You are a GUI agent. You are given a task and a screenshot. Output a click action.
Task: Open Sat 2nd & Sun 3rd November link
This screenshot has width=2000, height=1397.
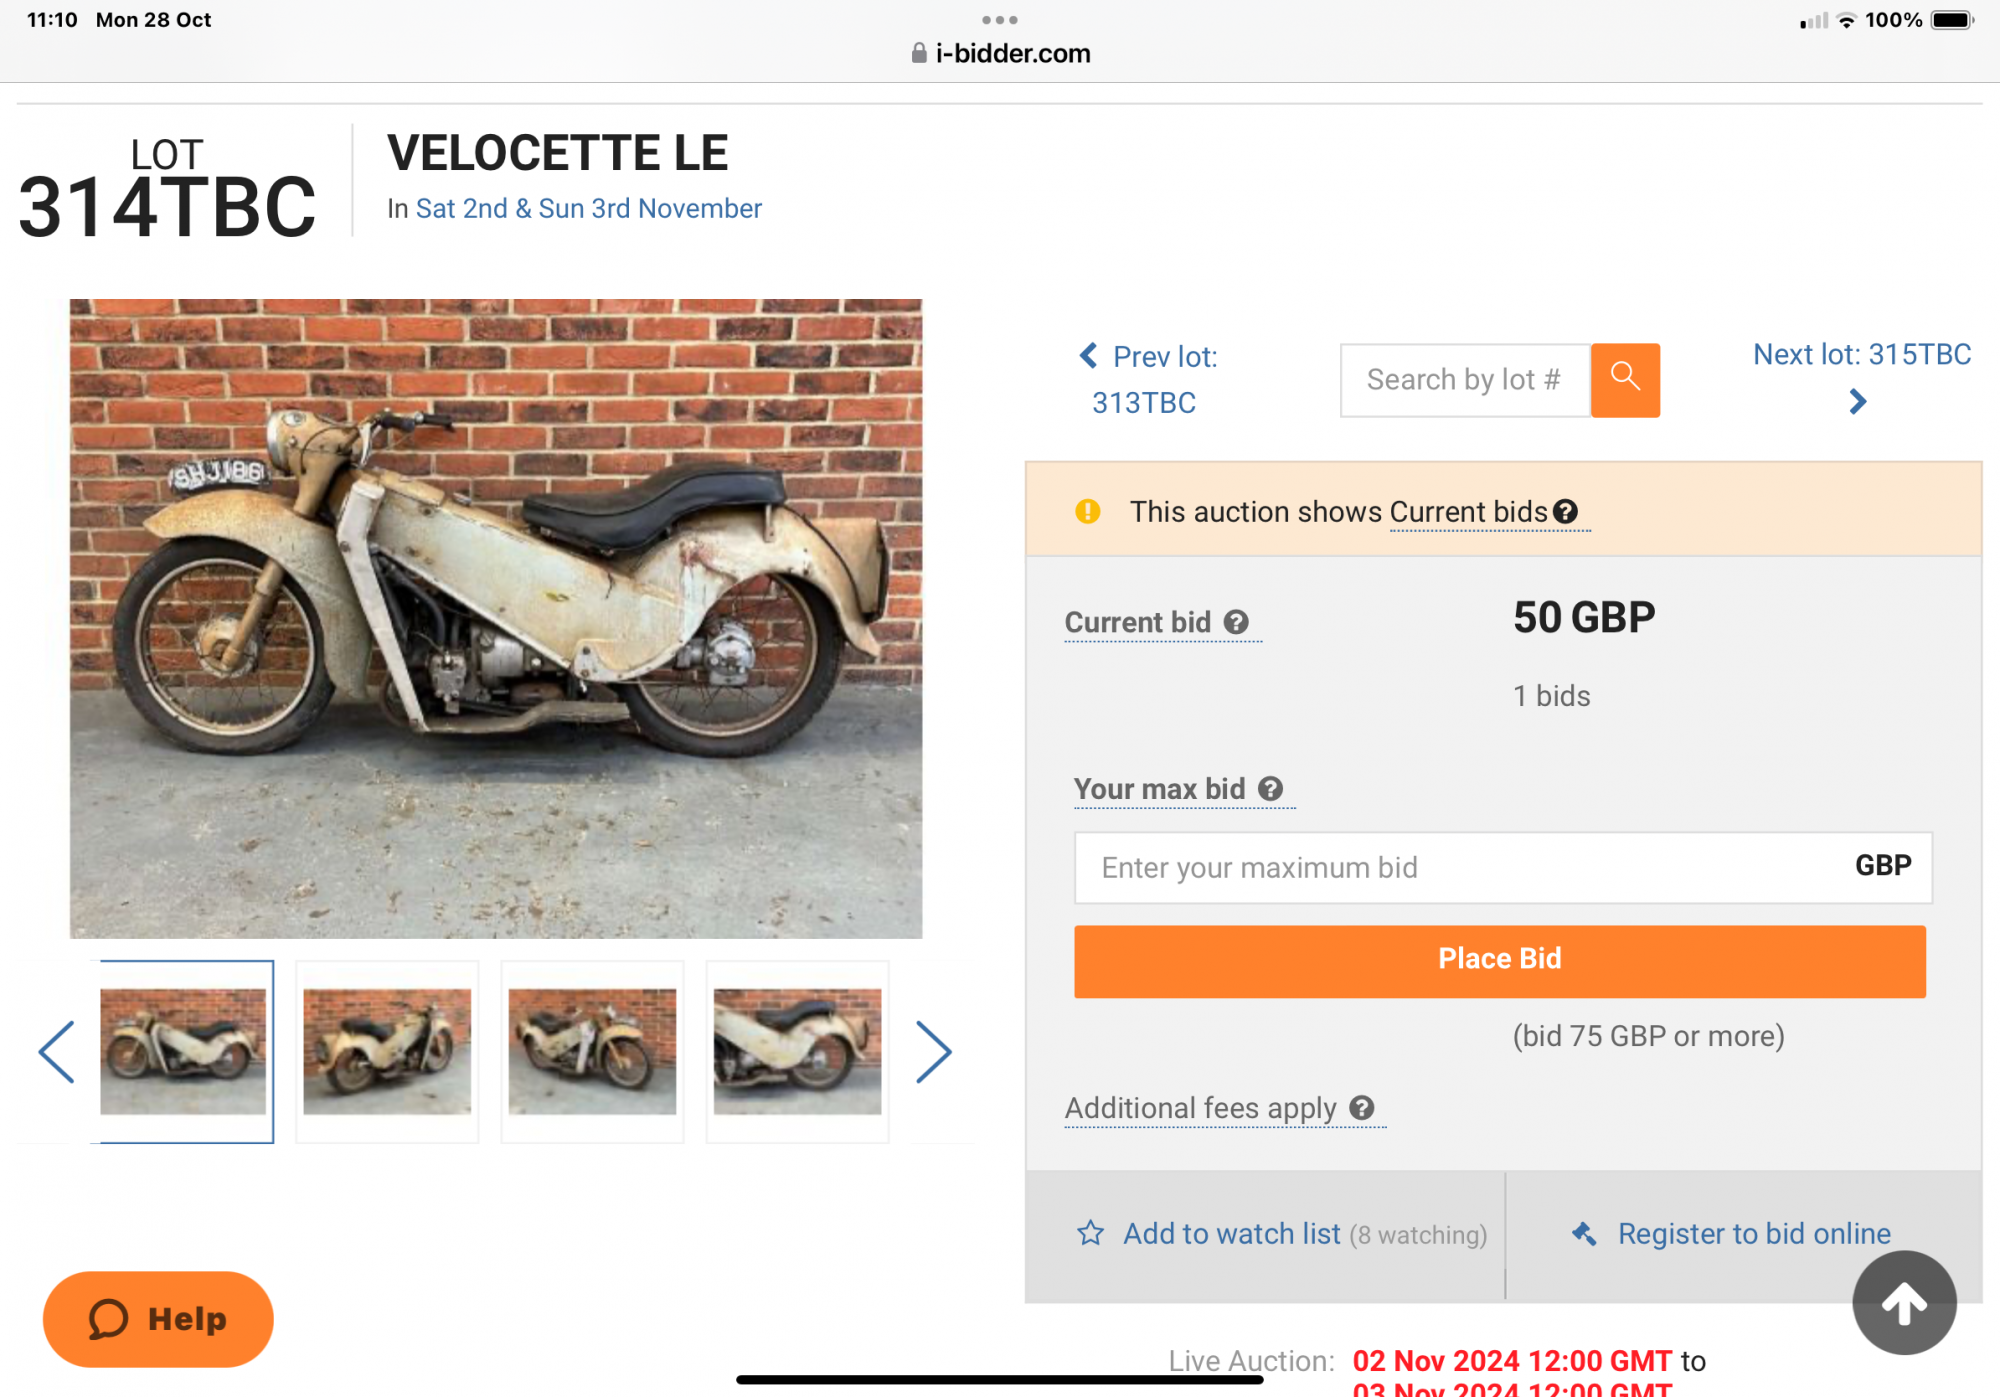pyautogui.click(x=588, y=208)
